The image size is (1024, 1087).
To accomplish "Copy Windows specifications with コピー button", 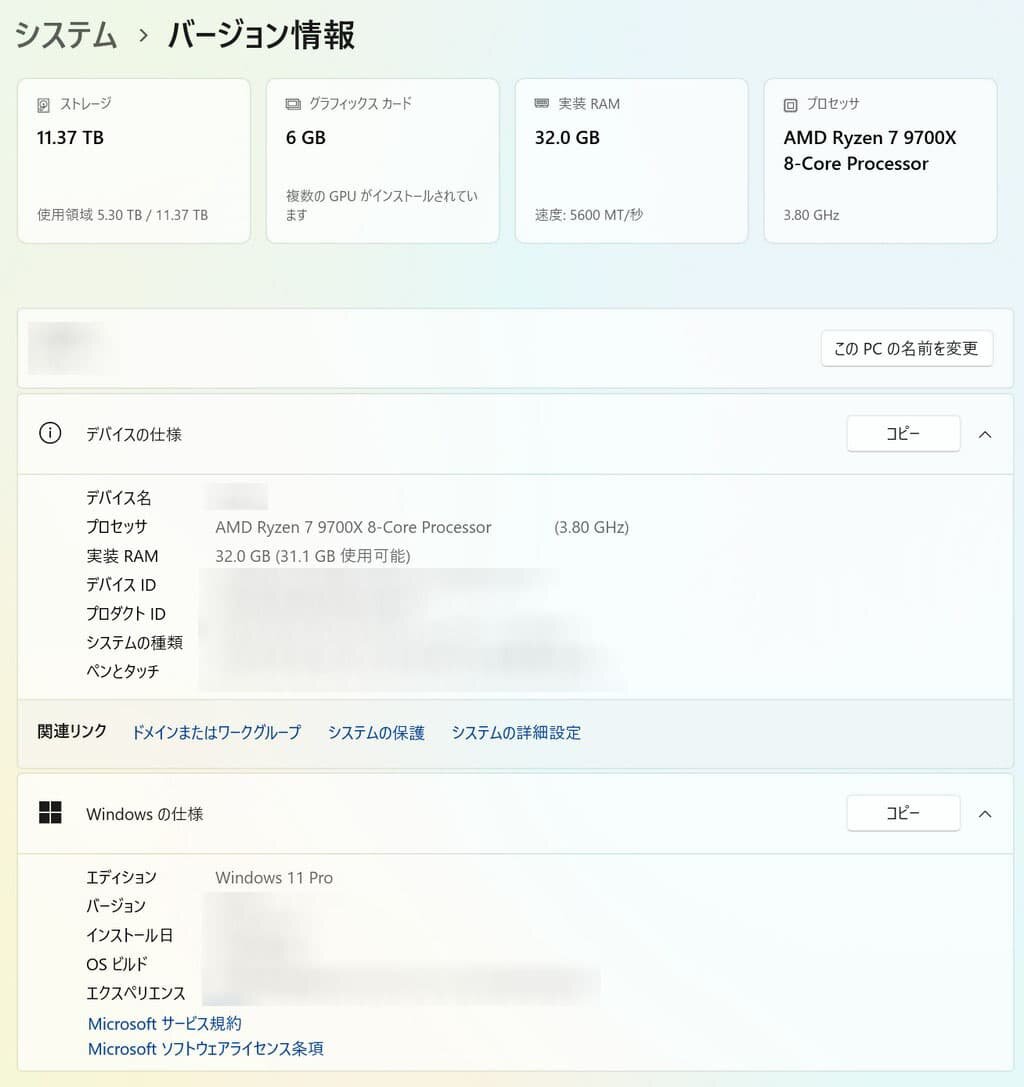I will click(x=903, y=812).
